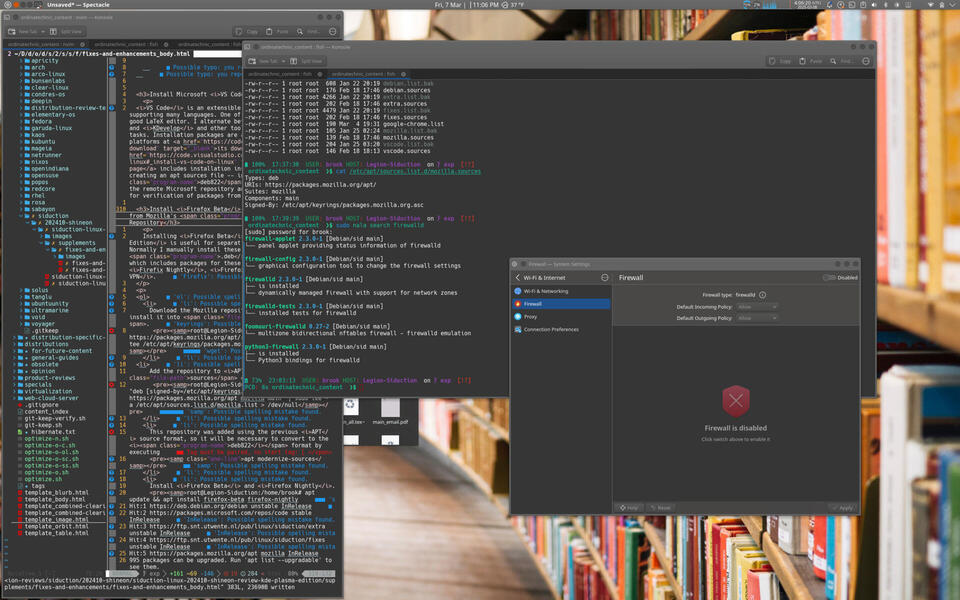Click Copy in the front Konsole toolbar
Image resolution: width=960 pixels, height=600 pixels.
point(780,61)
